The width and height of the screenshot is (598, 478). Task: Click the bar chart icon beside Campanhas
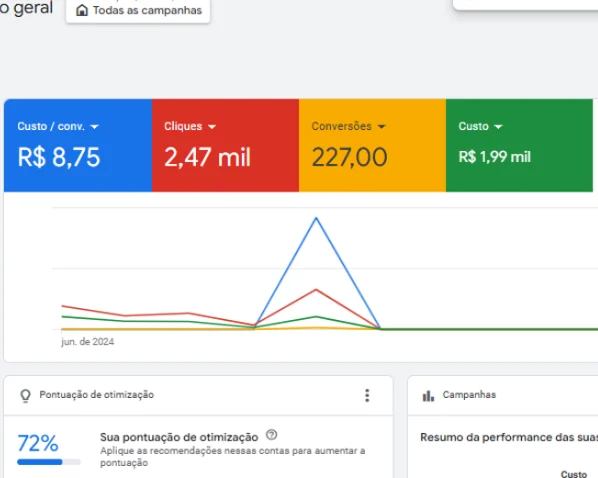(x=428, y=396)
